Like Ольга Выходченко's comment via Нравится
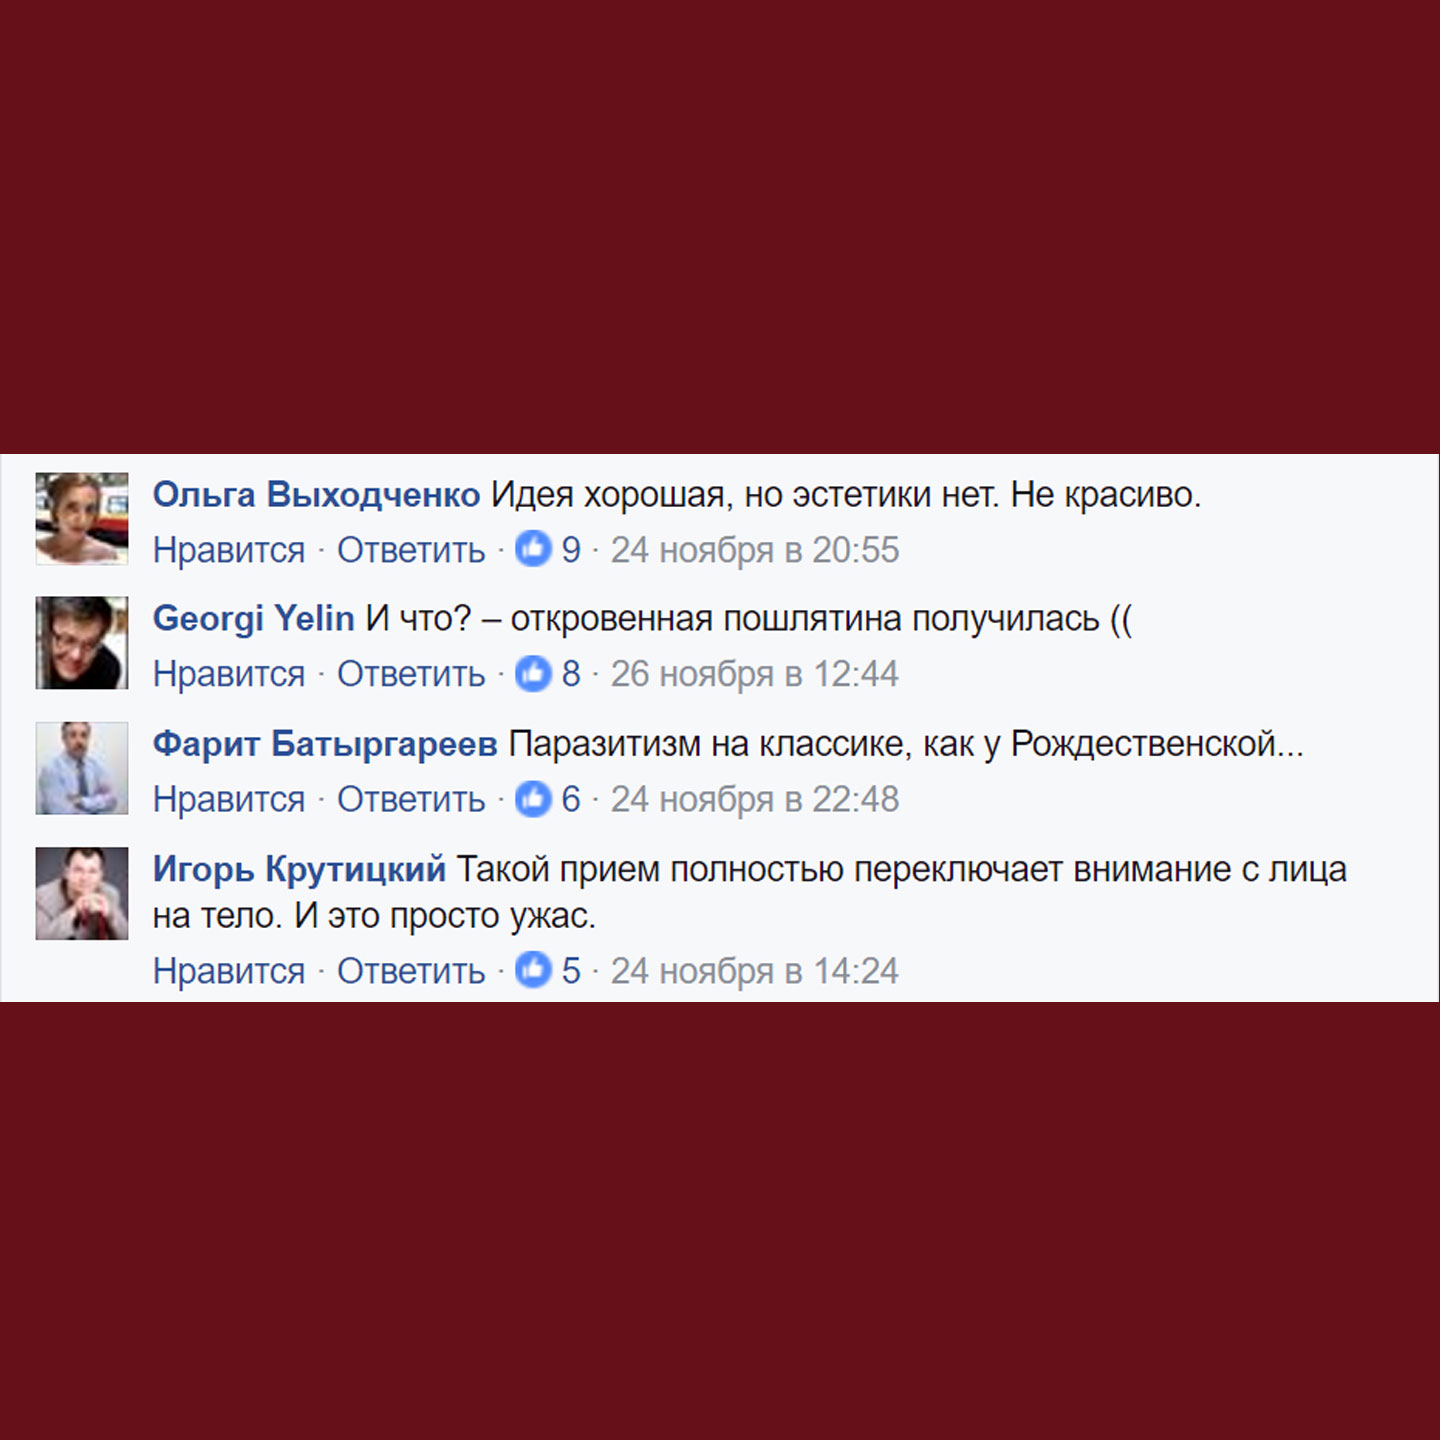1440x1440 pixels. coord(229,550)
